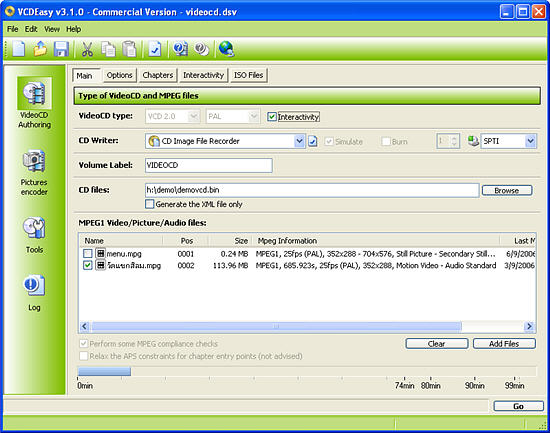The width and height of the screenshot is (550, 433).
Task: Click the file list scroll right arrow
Action: (x=529, y=326)
